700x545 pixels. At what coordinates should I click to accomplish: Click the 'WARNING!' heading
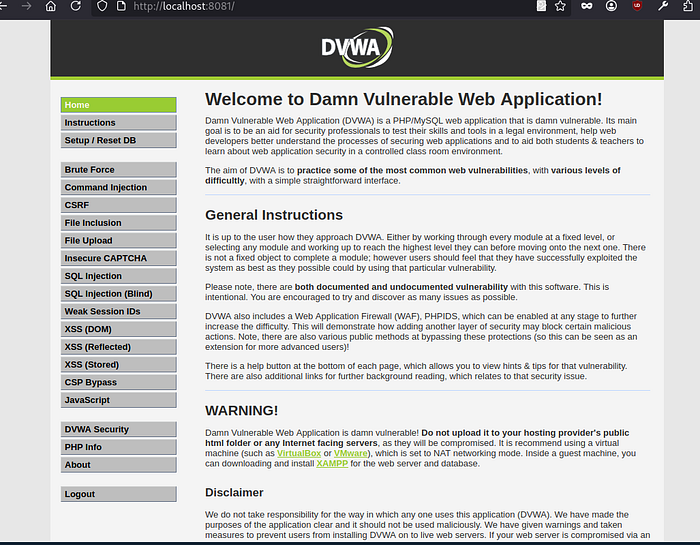(242, 411)
